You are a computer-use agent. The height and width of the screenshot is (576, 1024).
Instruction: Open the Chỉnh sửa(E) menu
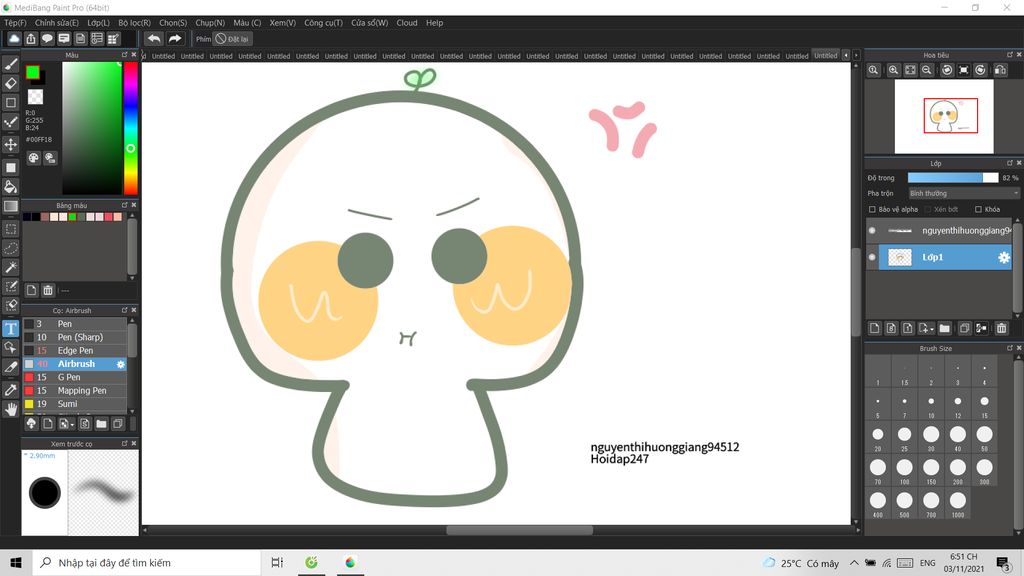click(57, 23)
